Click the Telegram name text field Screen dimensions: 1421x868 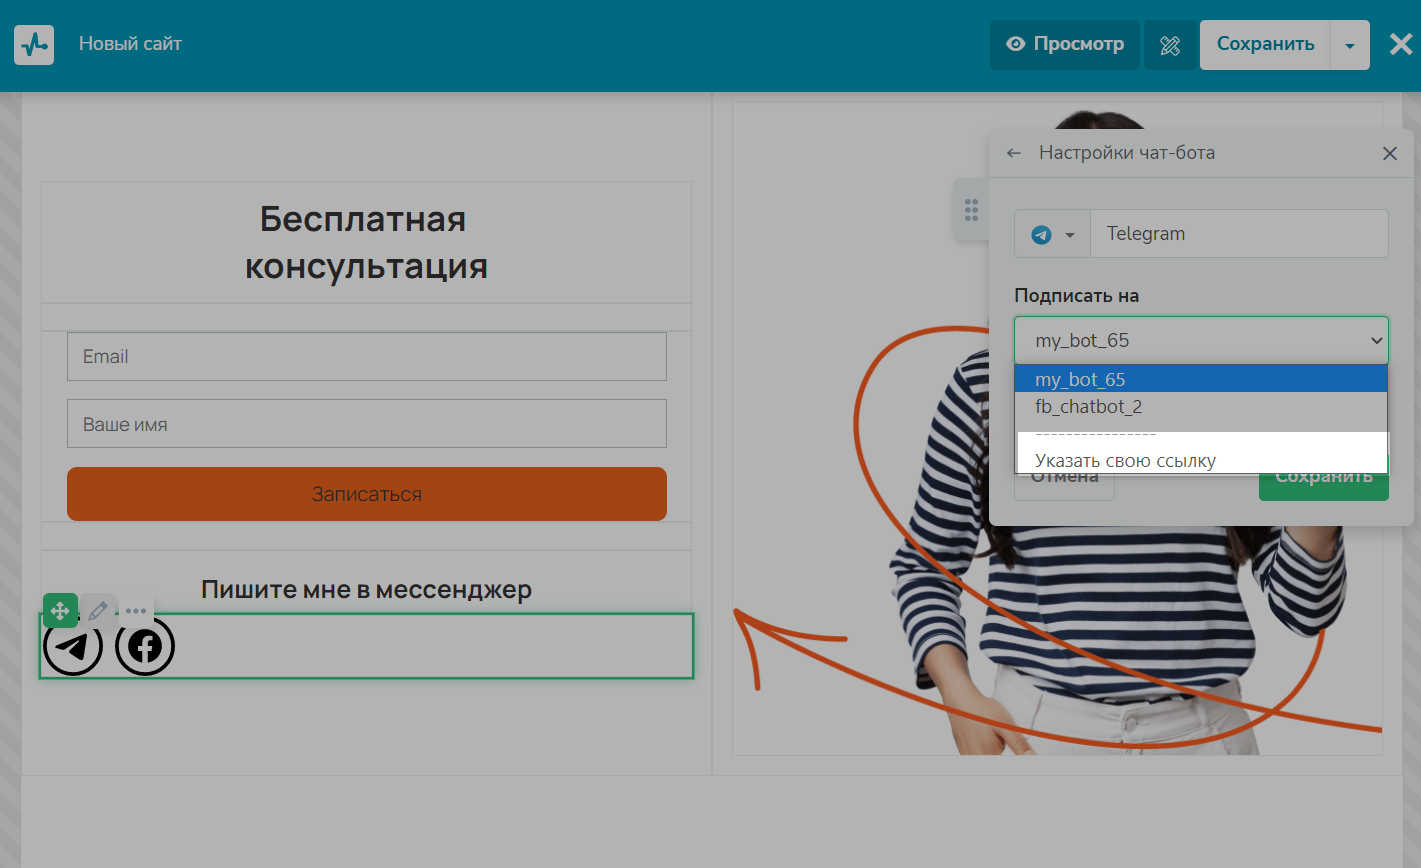tap(1239, 234)
